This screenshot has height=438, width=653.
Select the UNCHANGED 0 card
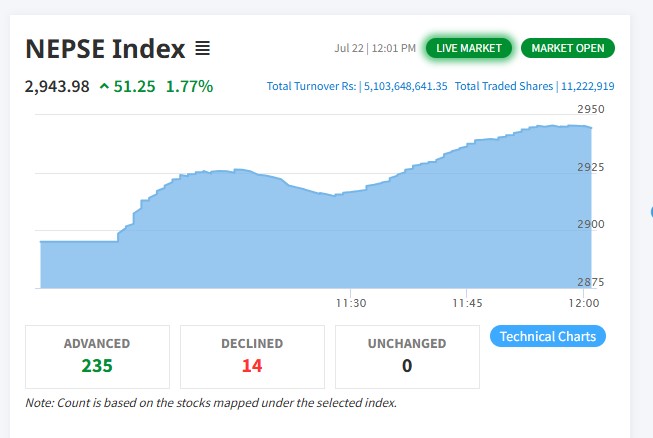coord(407,355)
